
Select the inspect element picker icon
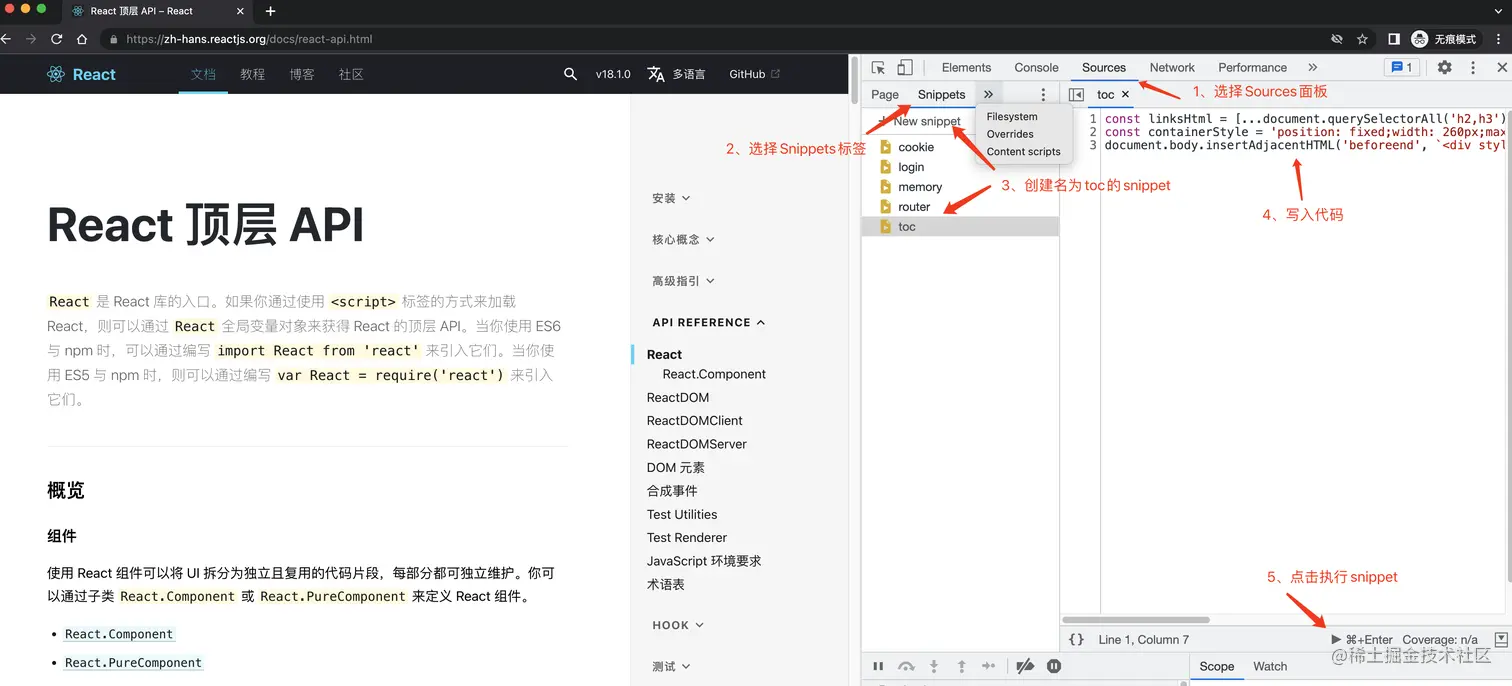tap(878, 68)
